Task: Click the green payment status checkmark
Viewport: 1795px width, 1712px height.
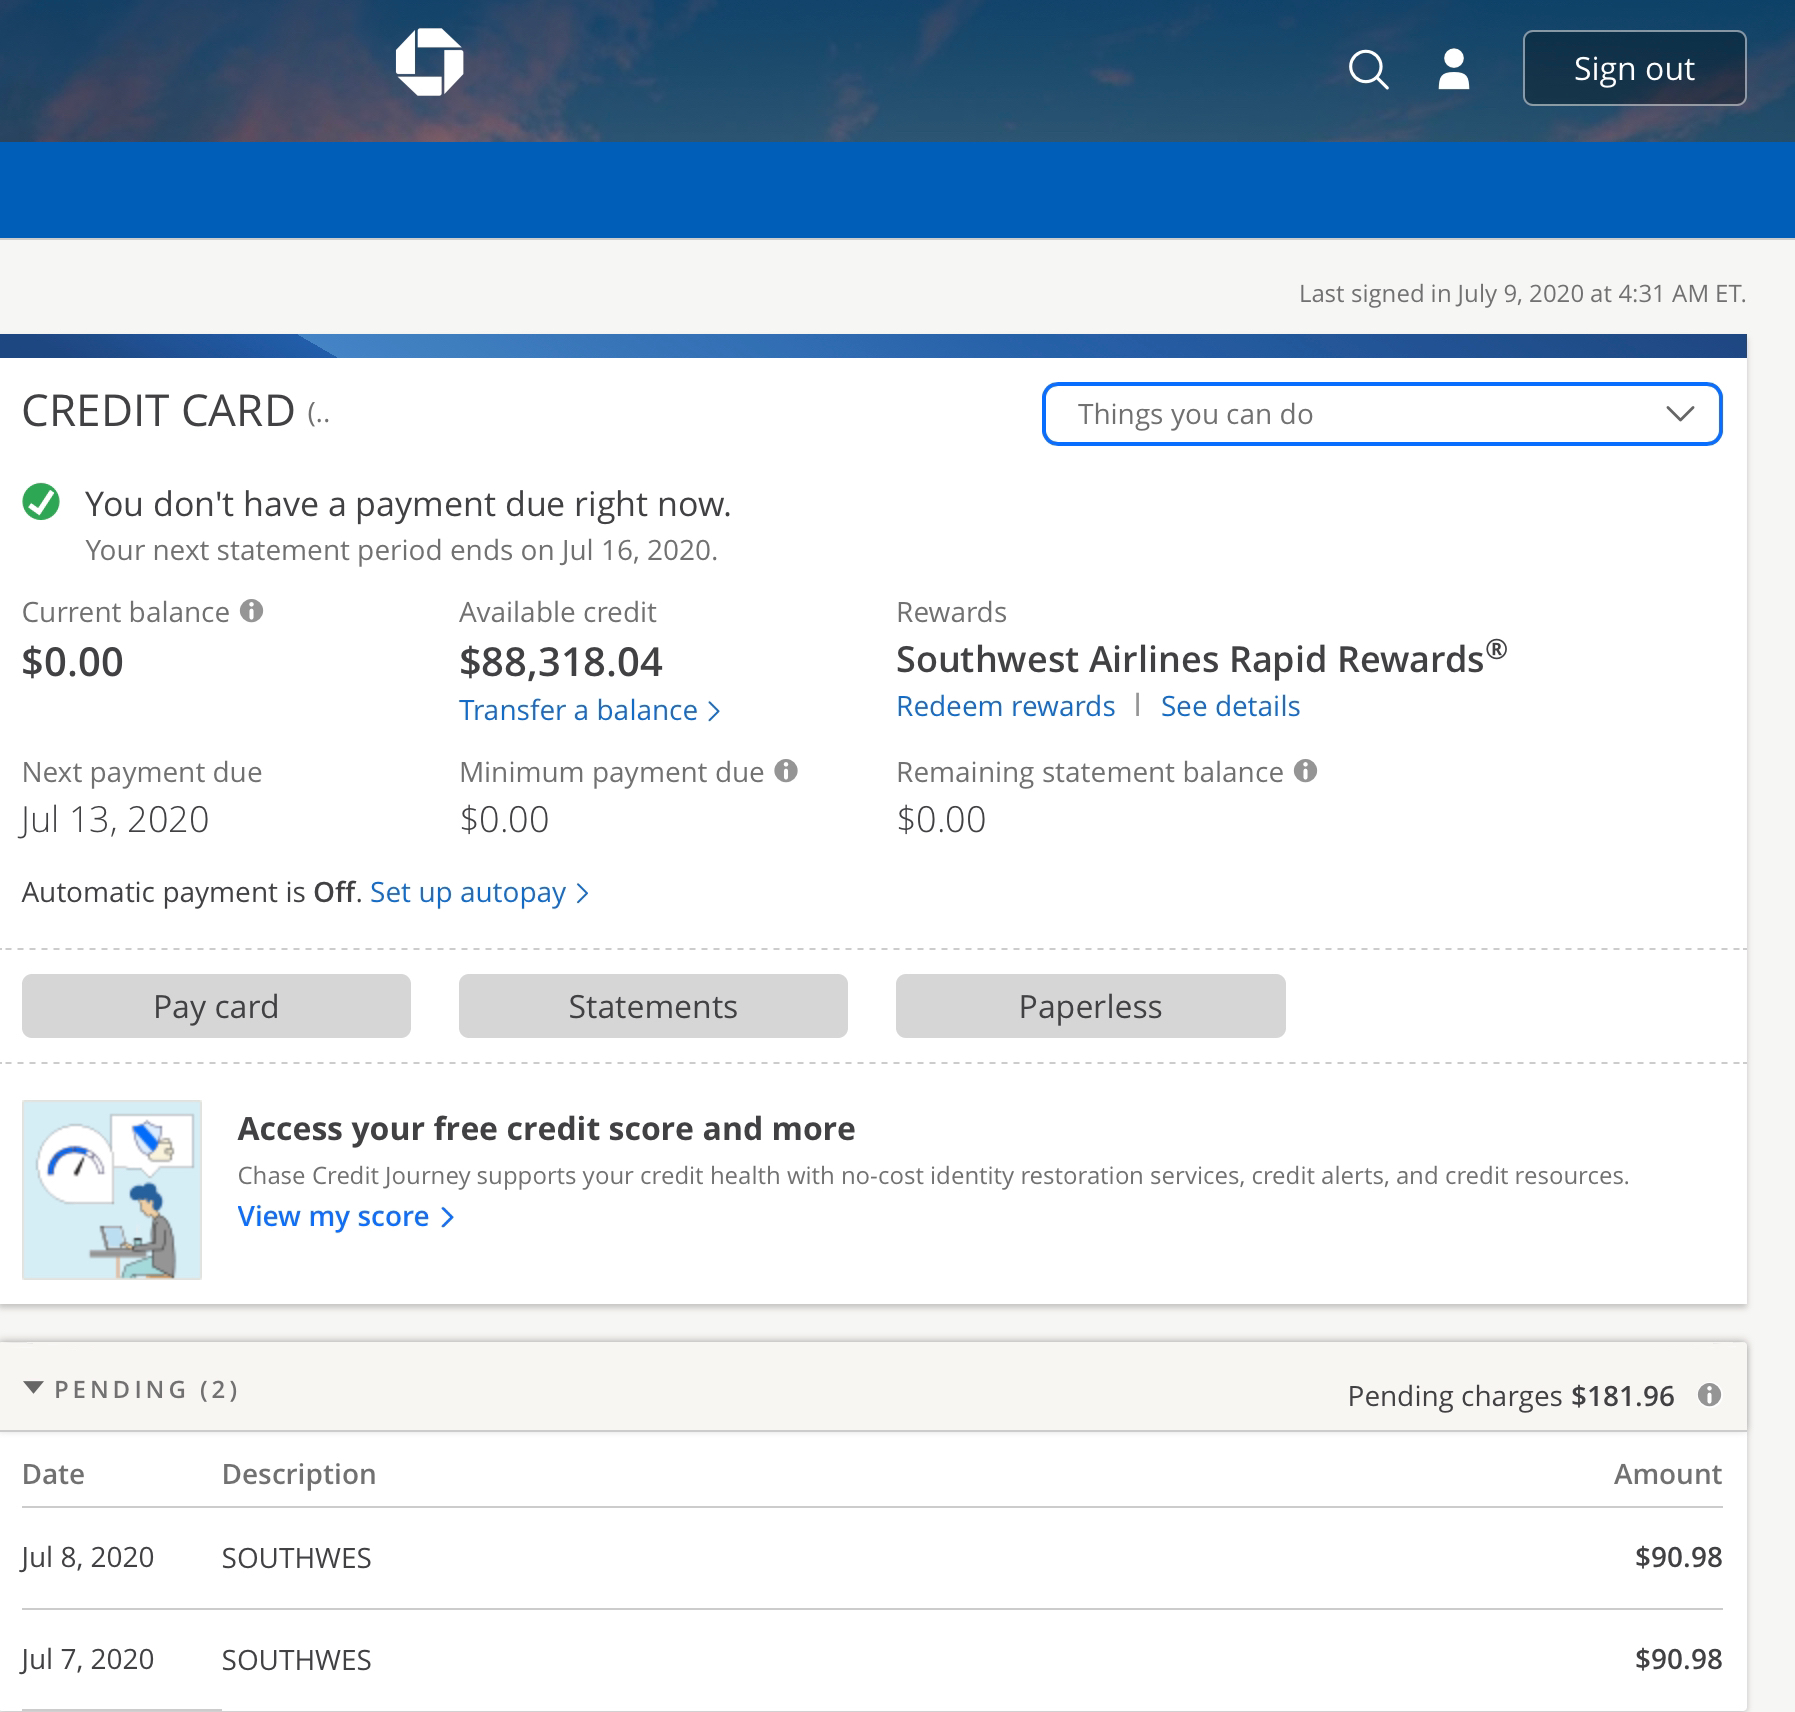Action: point(41,503)
